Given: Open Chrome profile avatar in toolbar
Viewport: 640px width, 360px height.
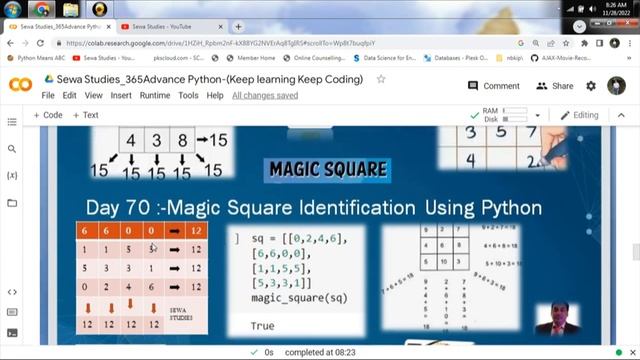Looking at the screenshot, I should click(x=615, y=43).
